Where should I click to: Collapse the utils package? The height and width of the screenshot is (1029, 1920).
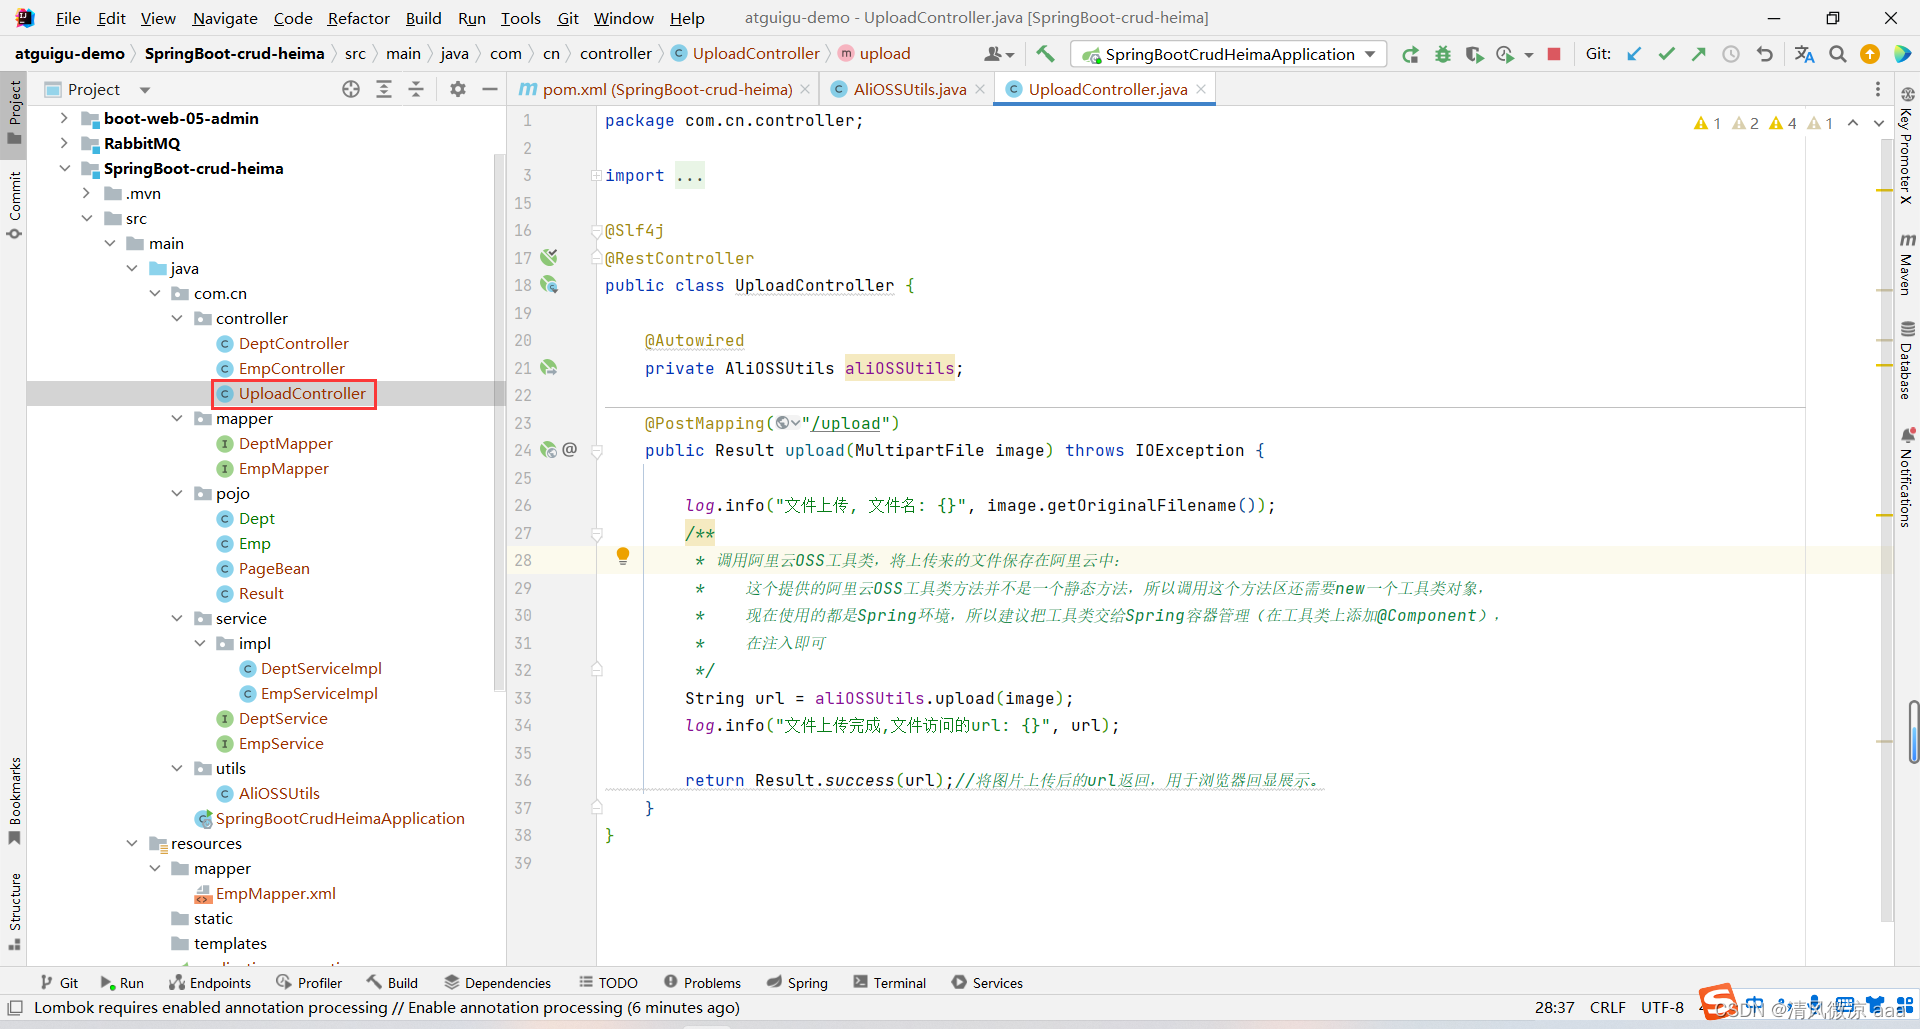(177, 768)
